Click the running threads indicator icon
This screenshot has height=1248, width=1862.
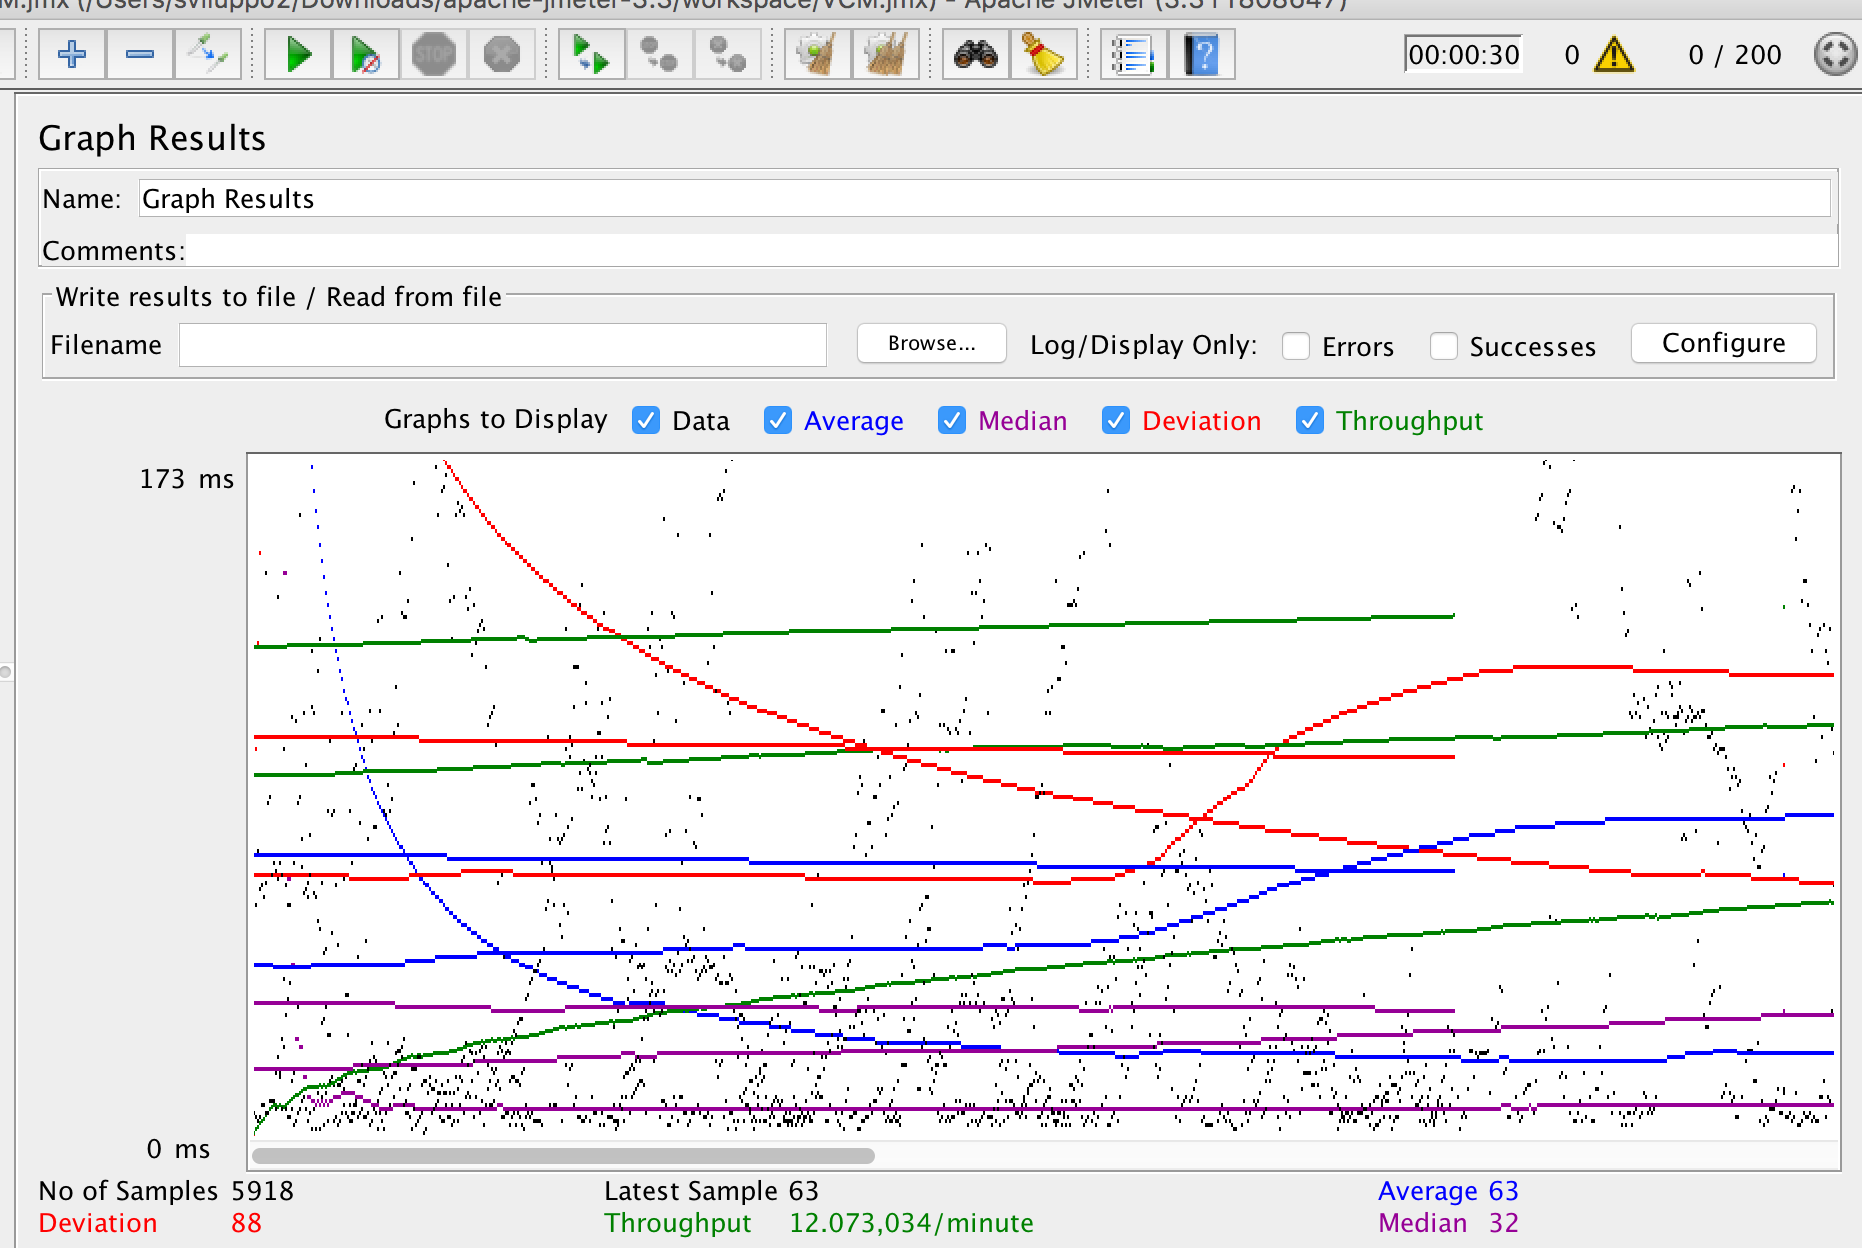(1836, 54)
